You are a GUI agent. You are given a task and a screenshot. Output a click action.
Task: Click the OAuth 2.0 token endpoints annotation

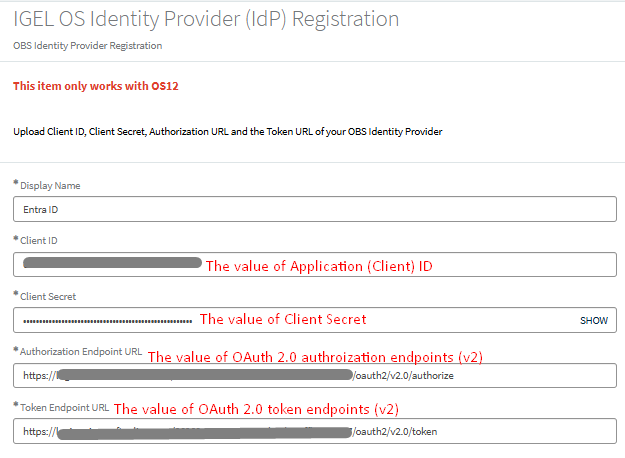(x=260, y=409)
